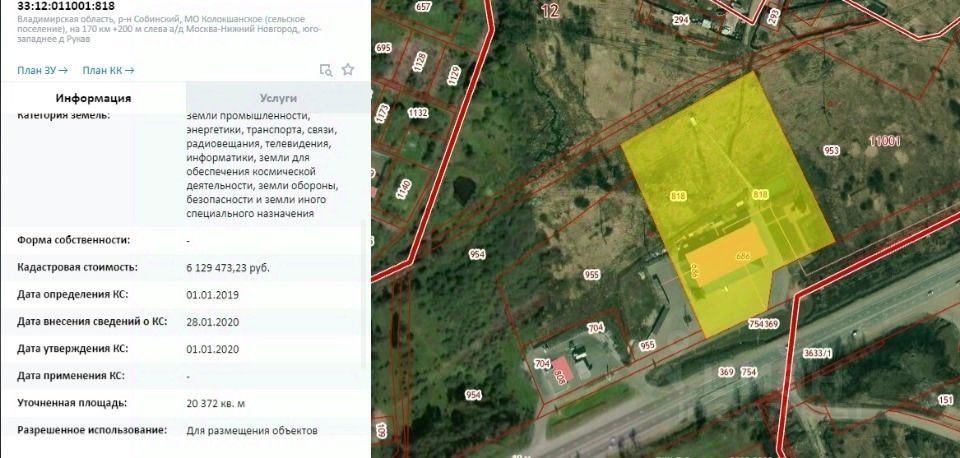Click the star favorite icon
This screenshot has height=458, width=960.
(348, 69)
